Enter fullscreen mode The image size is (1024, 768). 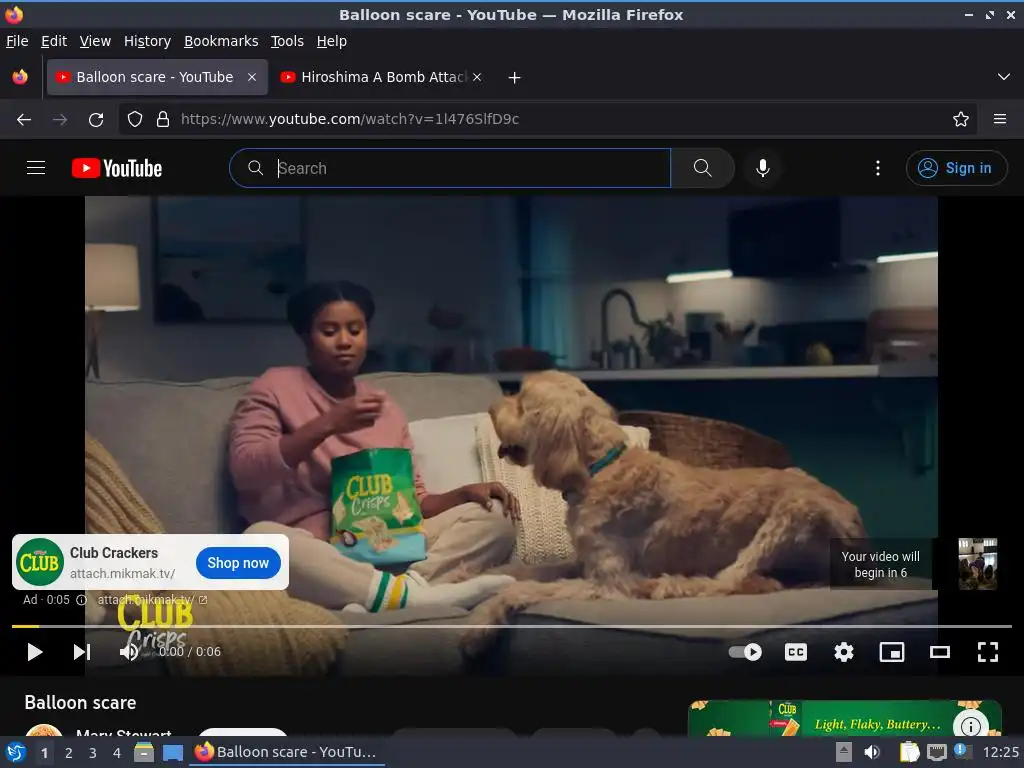click(987, 652)
